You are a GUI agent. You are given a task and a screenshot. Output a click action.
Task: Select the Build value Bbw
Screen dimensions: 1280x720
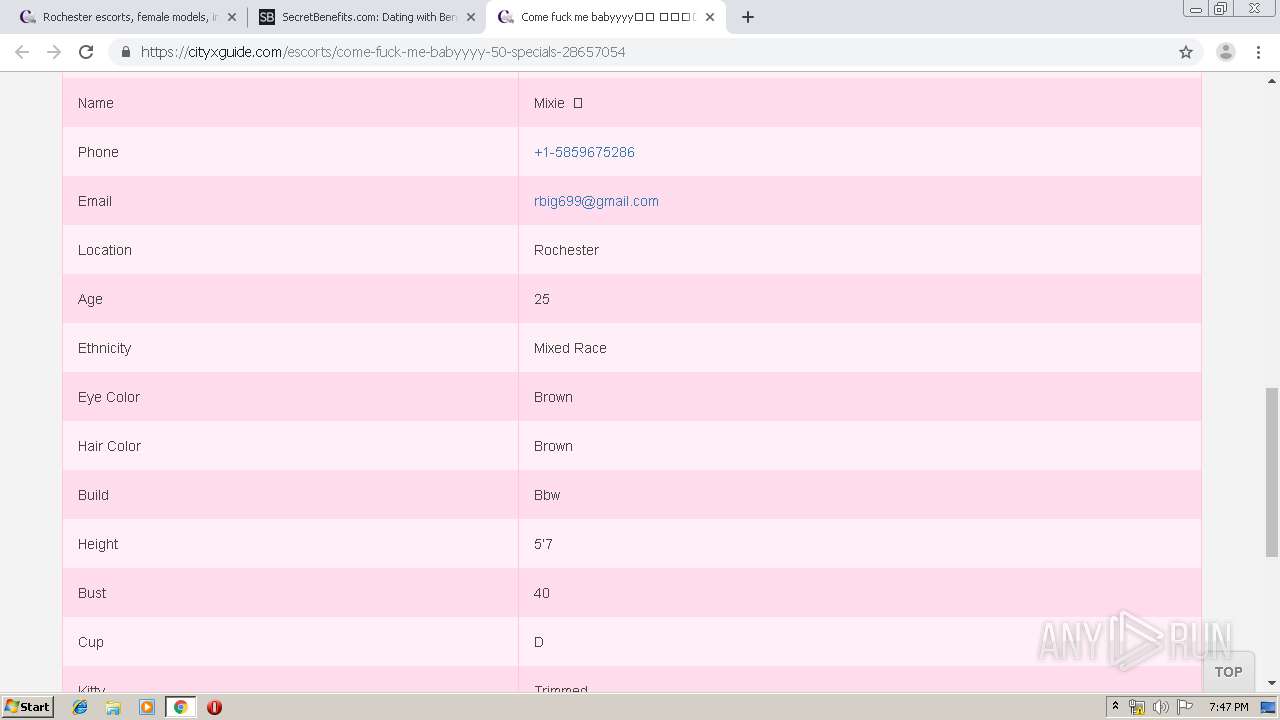(547, 495)
